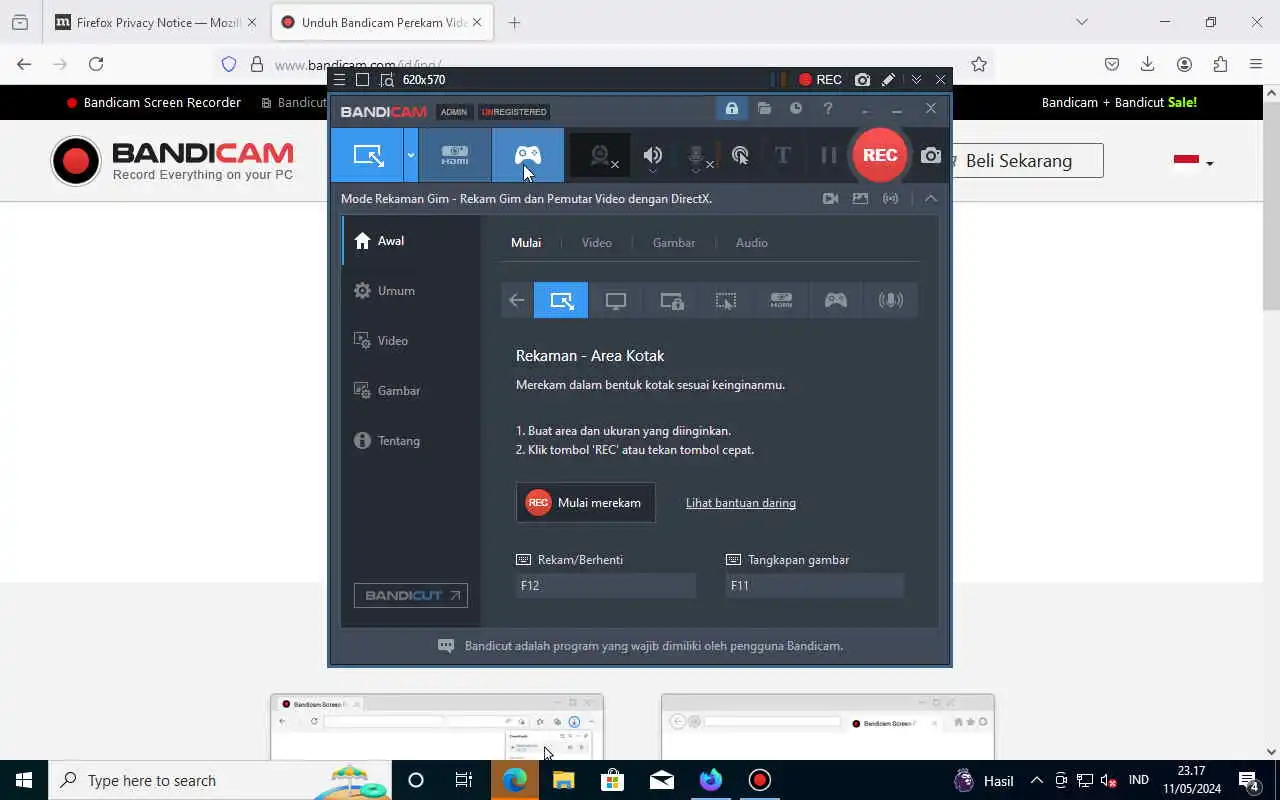The image size is (1280, 800).
Task: Open the Gambar settings section in sidebar
Action: pyautogui.click(x=411, y=391)
